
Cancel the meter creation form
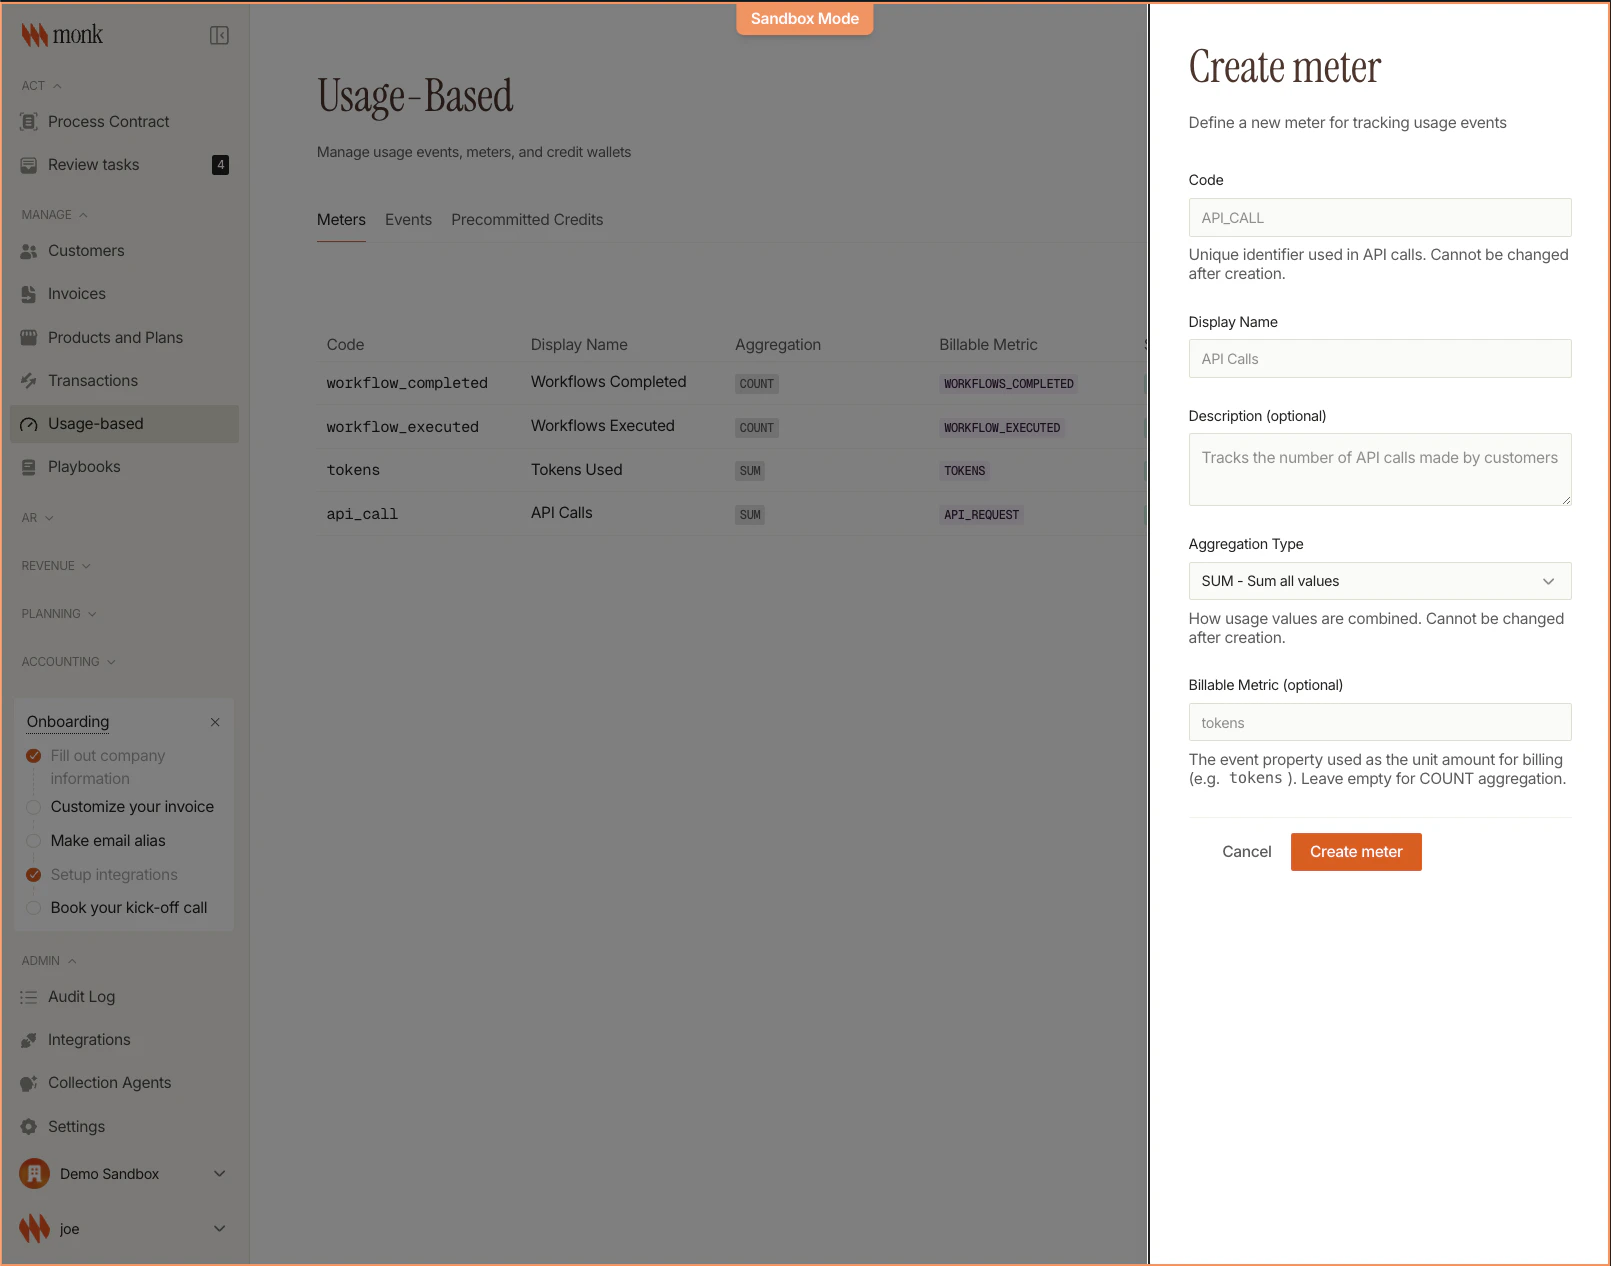pos(1246,851)
